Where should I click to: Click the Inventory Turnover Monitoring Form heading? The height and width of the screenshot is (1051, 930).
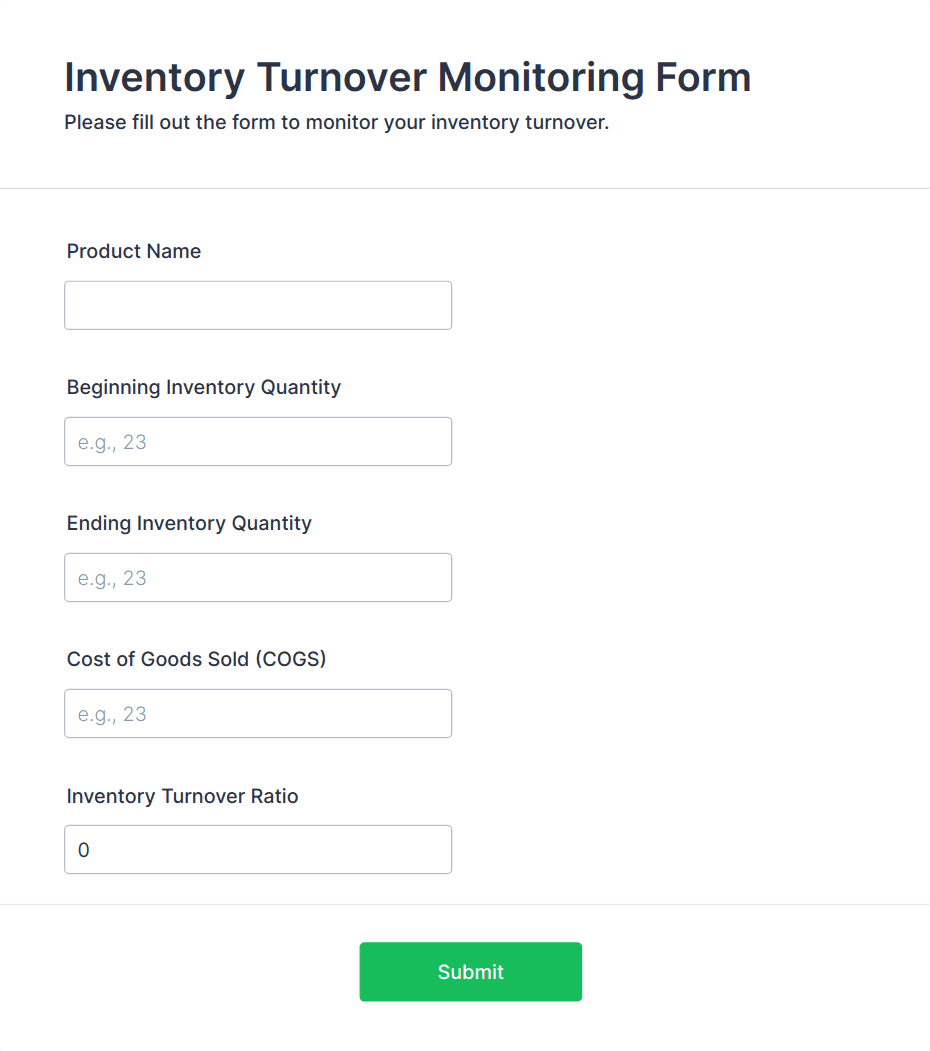(x=407, y=77)
